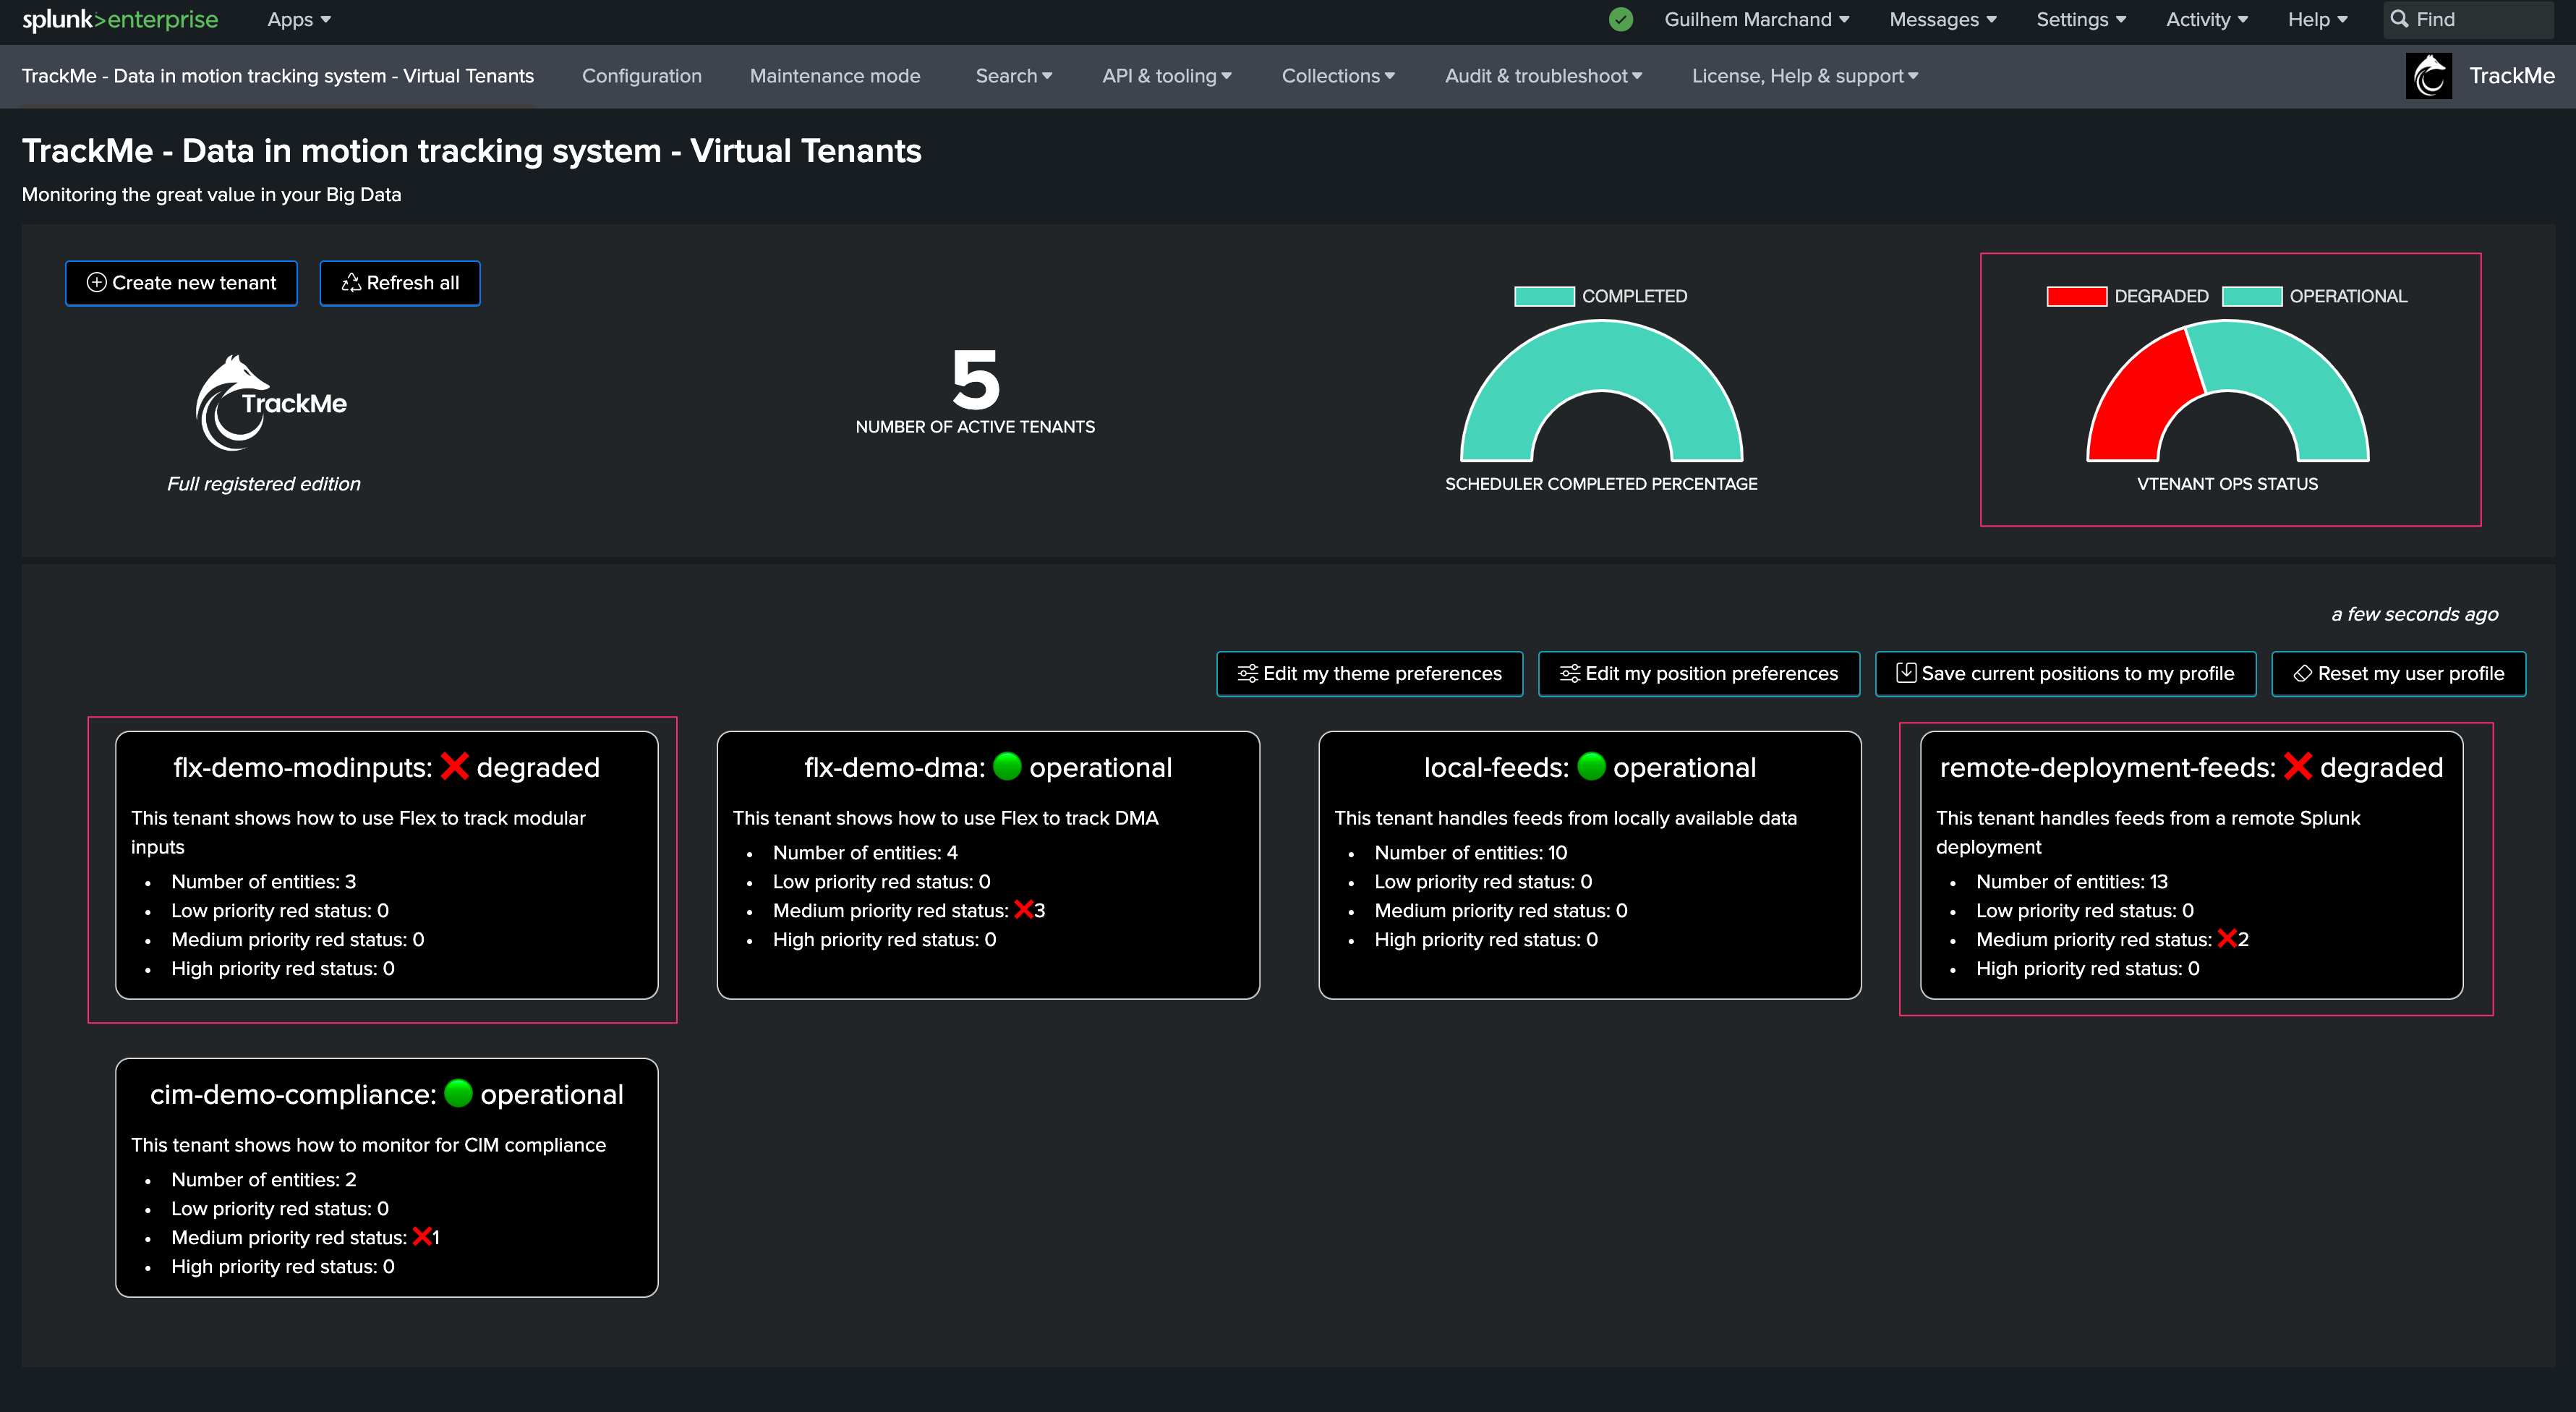Click the DEGRADED red legend swatch
The width and height of the screenshot is (2576, 1412).
2076,296
